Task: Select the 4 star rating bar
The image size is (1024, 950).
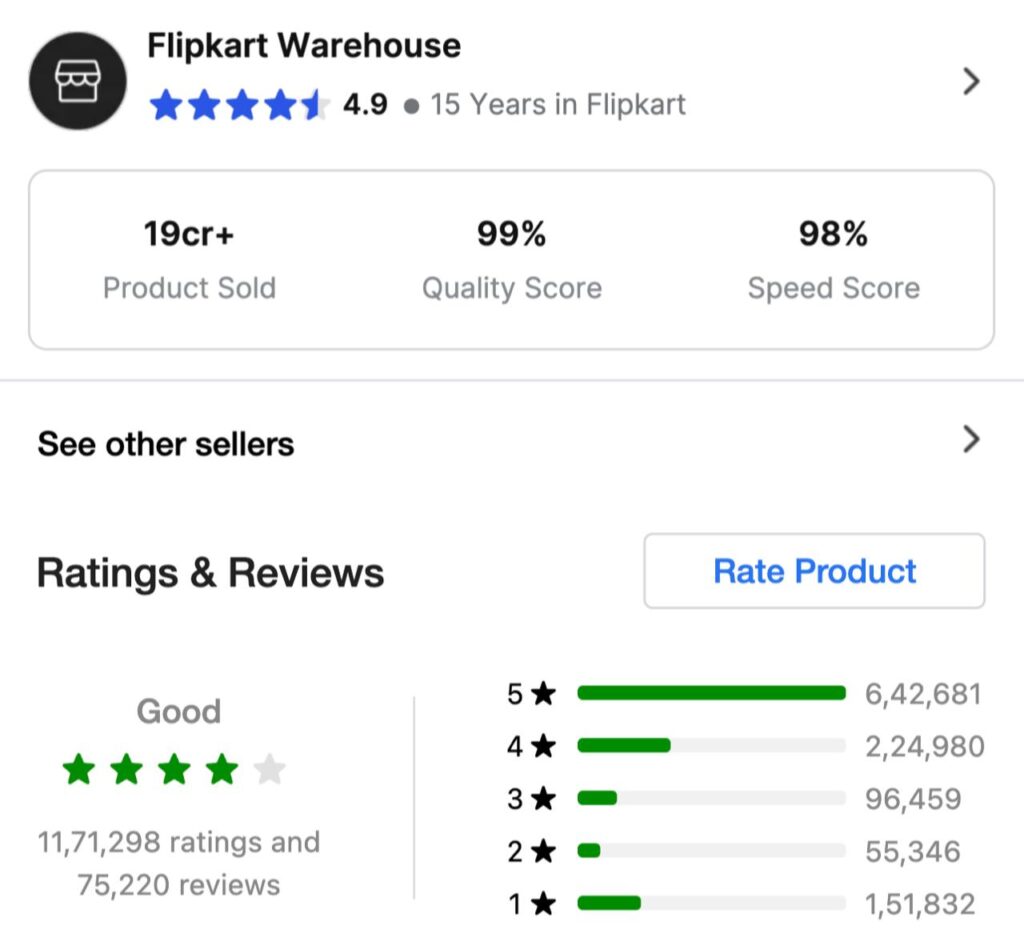Action: click(x=711, y=745)
